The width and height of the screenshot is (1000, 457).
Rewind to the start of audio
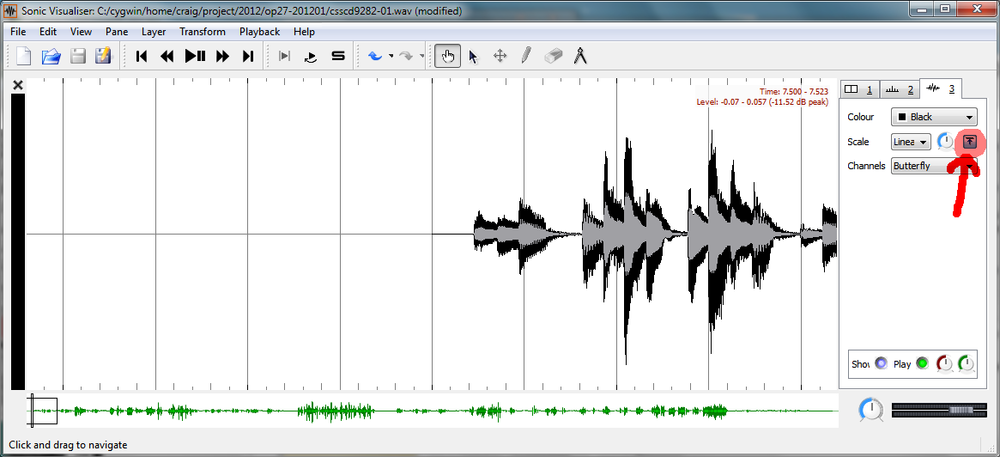(142, 57)
